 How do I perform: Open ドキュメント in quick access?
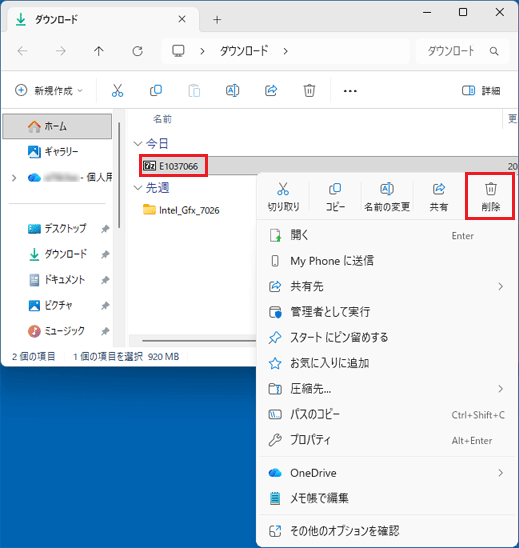pos(57,280)
